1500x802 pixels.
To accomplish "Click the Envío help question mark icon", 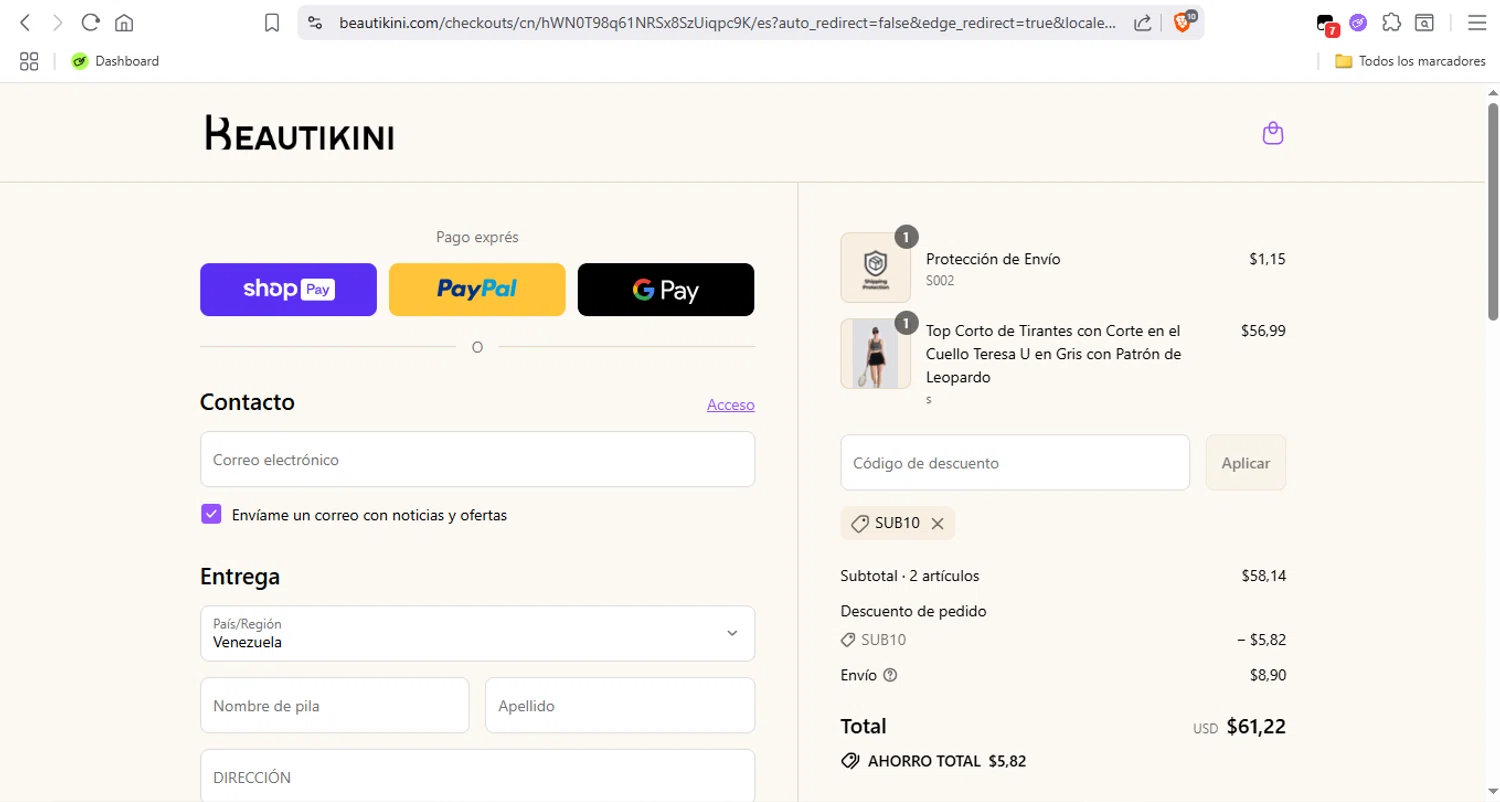I will (891, 675).
